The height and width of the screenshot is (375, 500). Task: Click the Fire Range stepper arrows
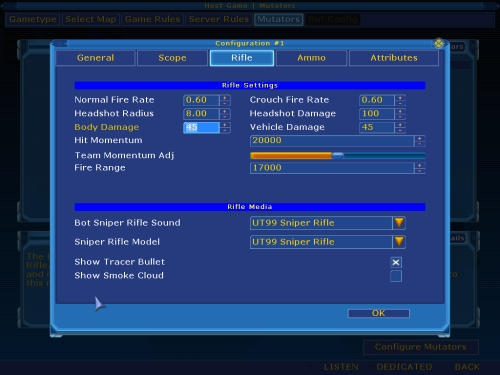pos(420,168)
